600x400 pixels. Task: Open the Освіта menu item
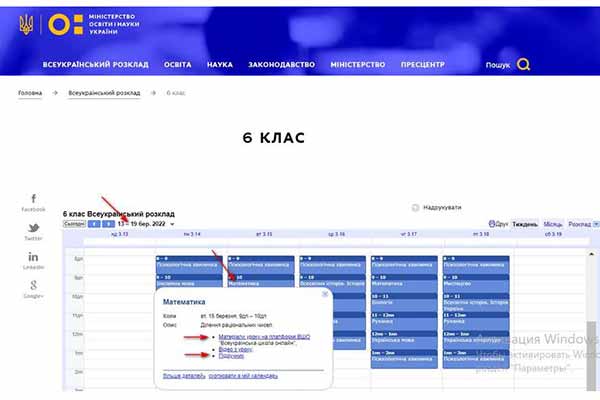tap(177, 65)
